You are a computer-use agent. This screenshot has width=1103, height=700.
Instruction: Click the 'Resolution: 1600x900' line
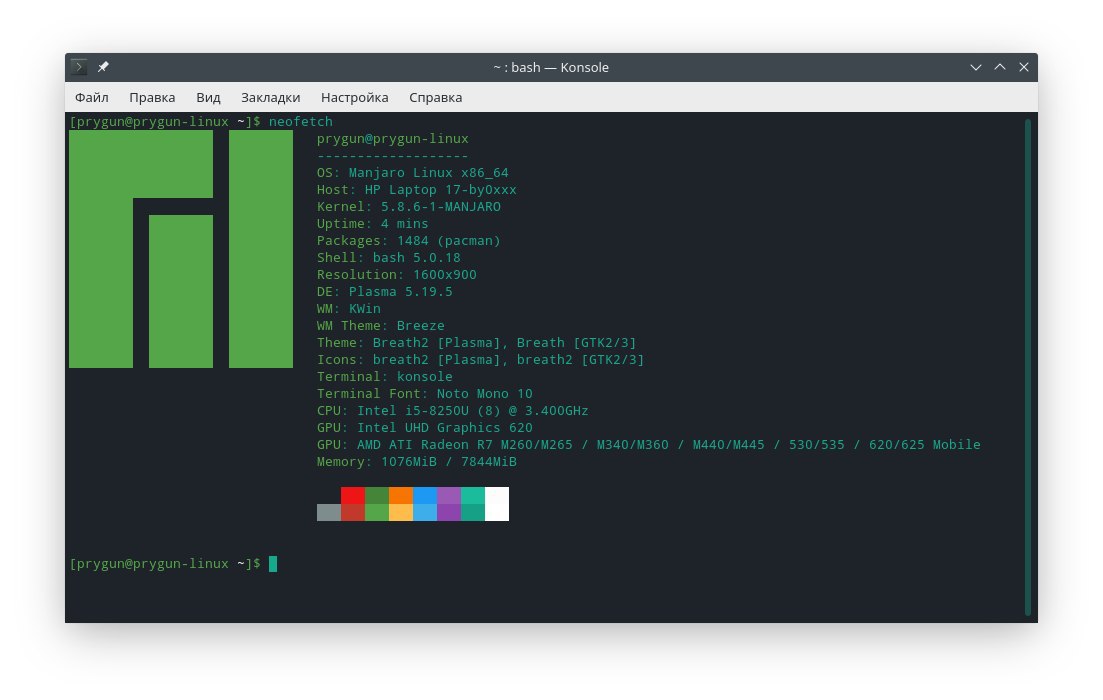tap(397, 274)
